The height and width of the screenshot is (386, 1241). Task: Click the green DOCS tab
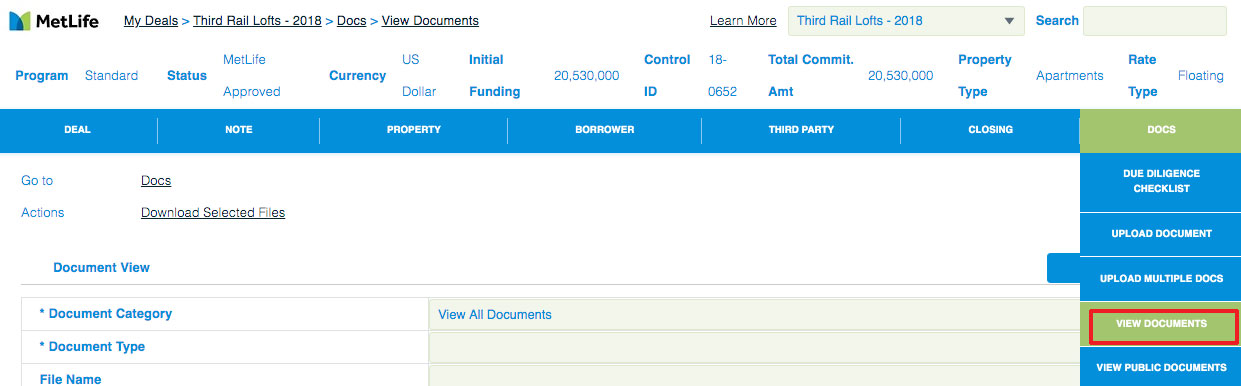tap(1161, 130)
